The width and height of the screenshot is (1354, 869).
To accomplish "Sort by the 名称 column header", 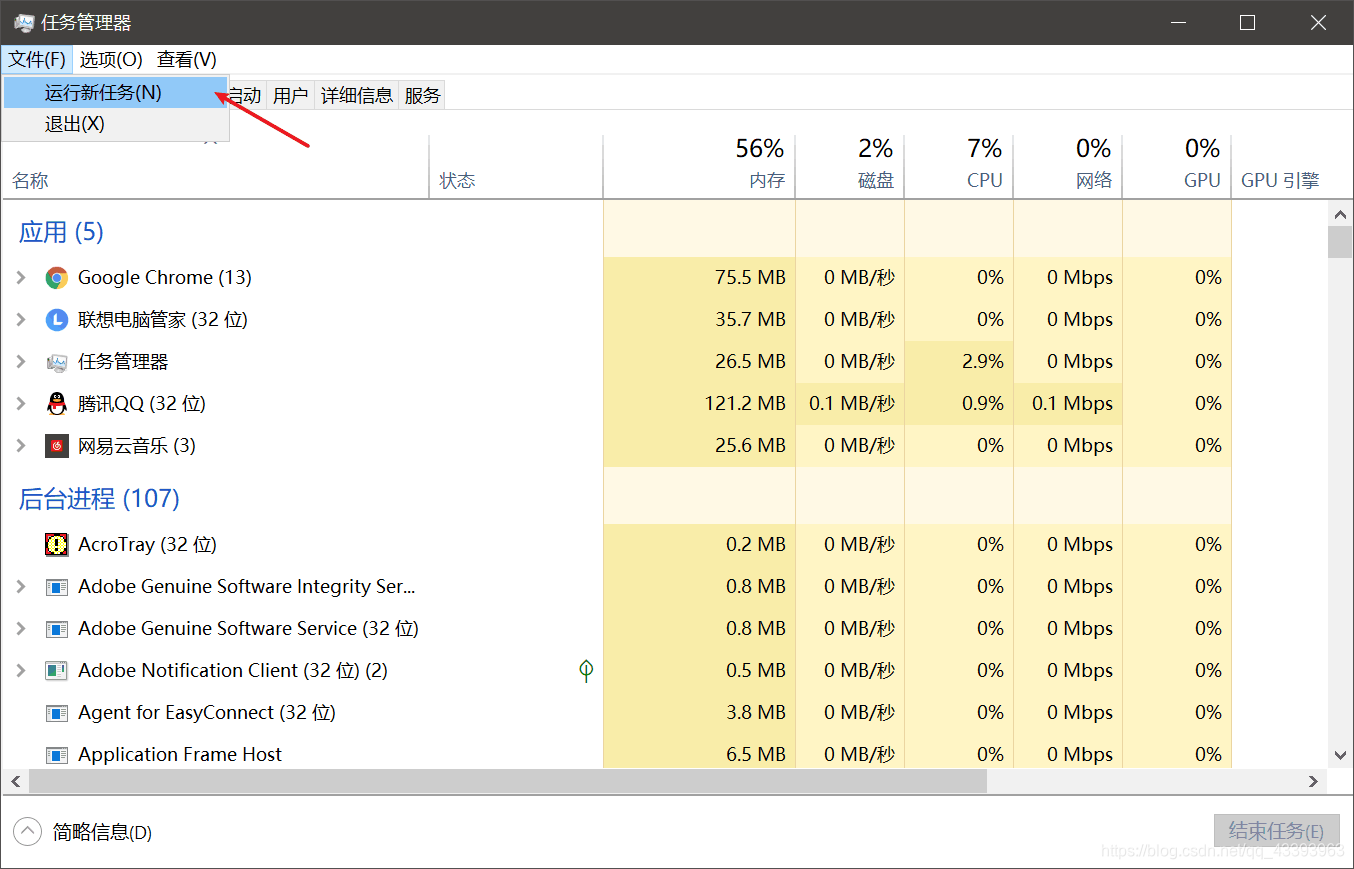I will point(215,167).
